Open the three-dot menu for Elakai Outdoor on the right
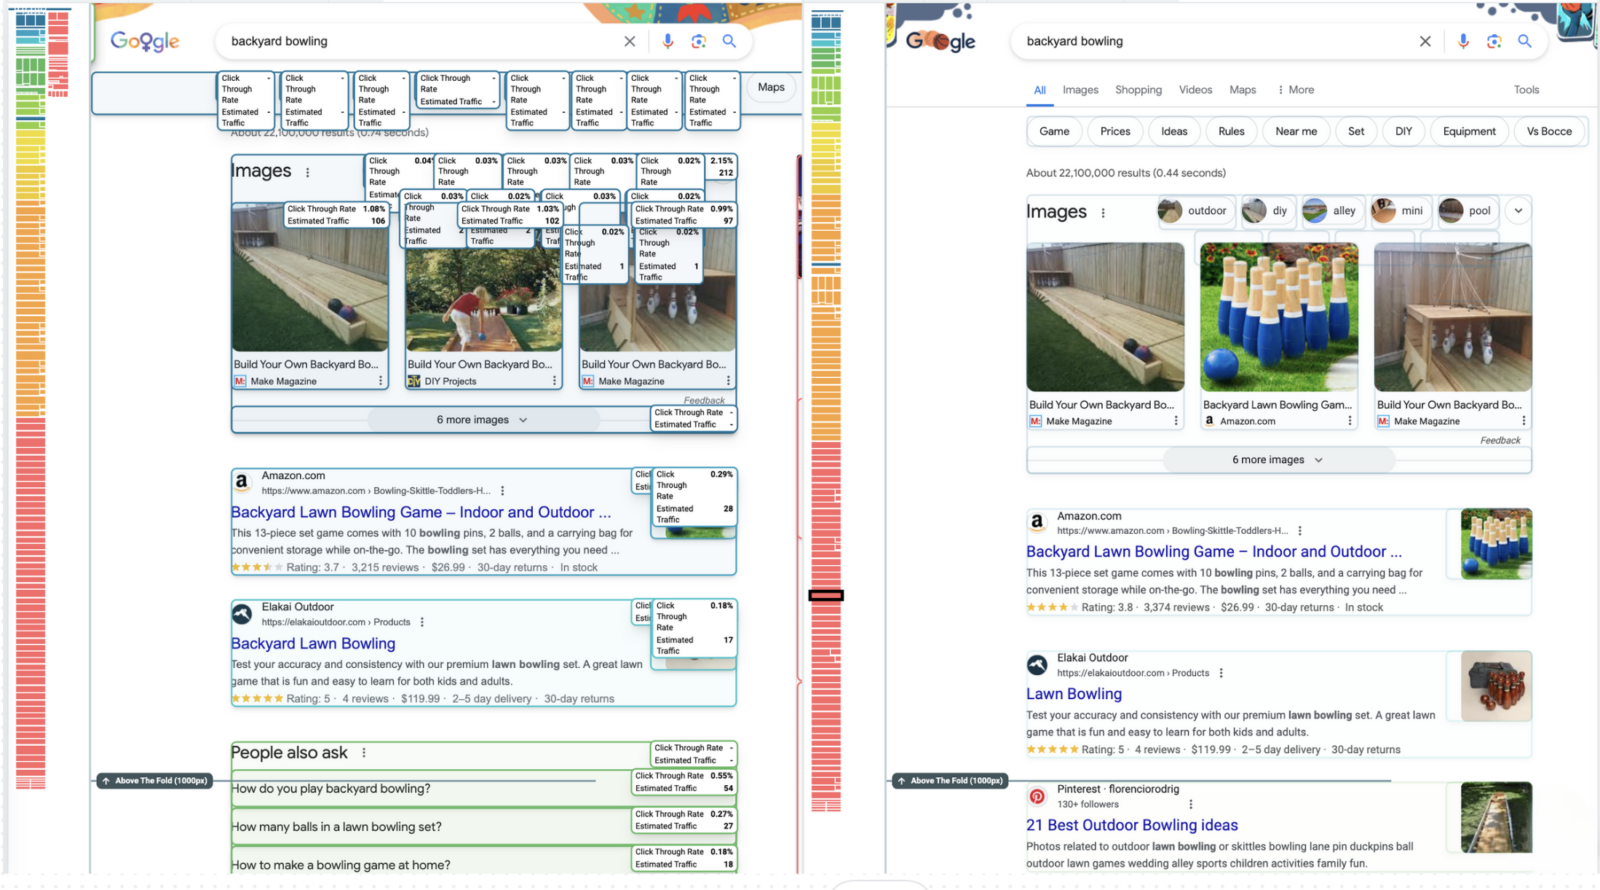The width and height of the screenshot is (1600, 890). point(1221,673)
